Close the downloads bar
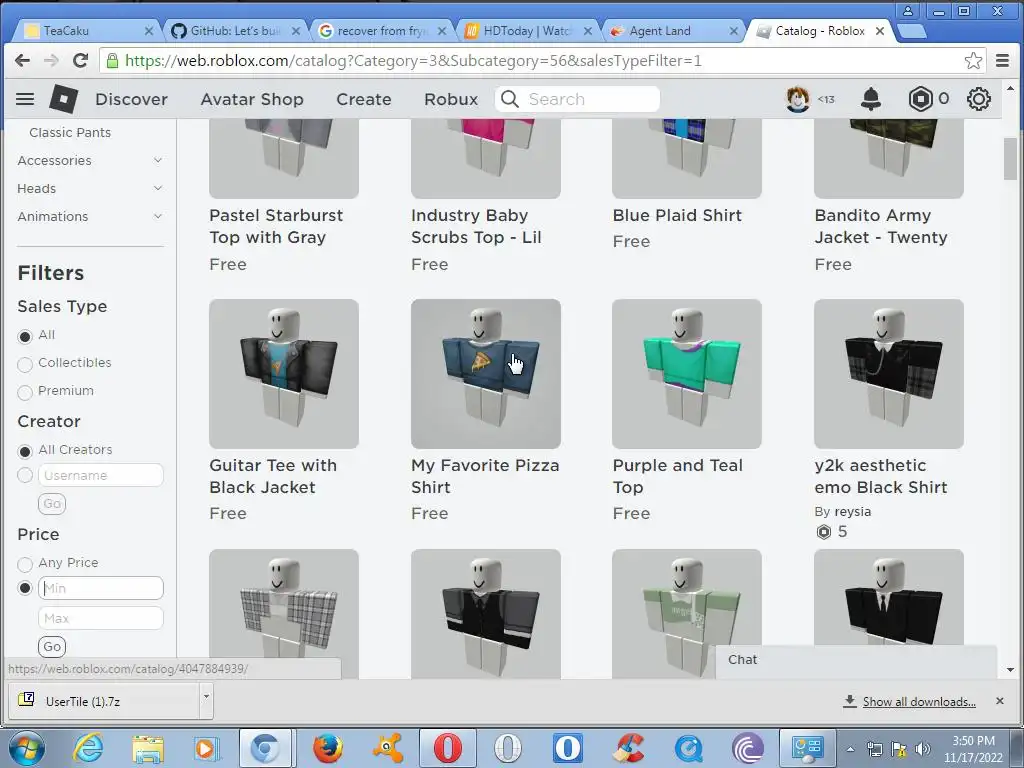Screen dimensions: 1024x768 click(x=1000, y=701)
